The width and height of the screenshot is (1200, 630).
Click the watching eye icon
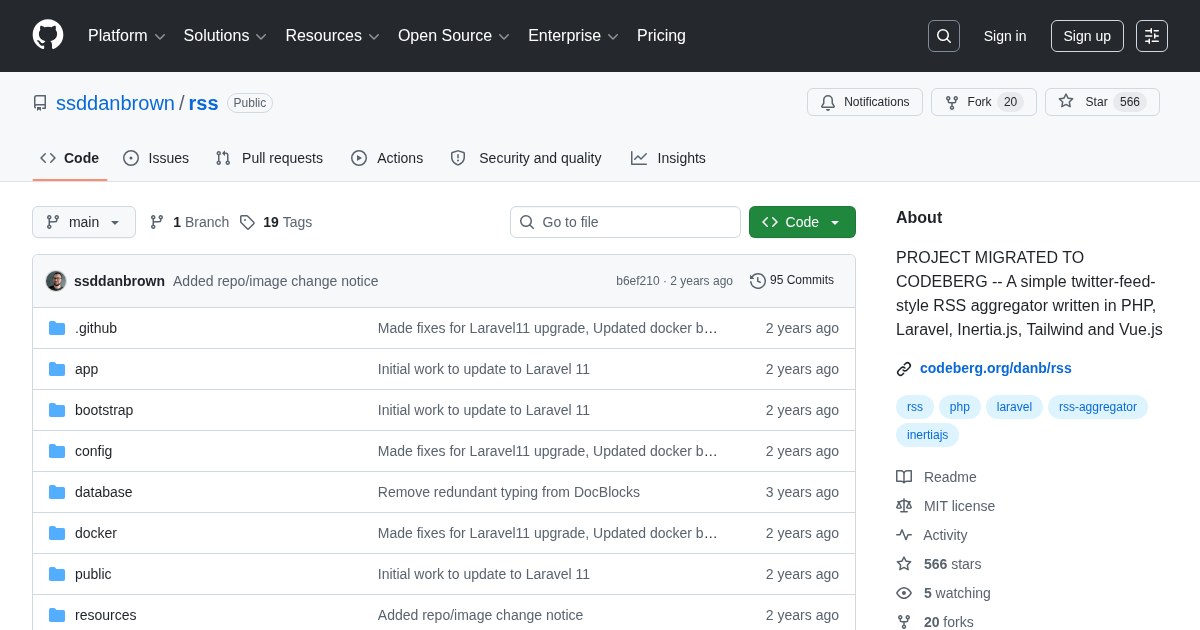pyautogui.click(x=904, y=593)
